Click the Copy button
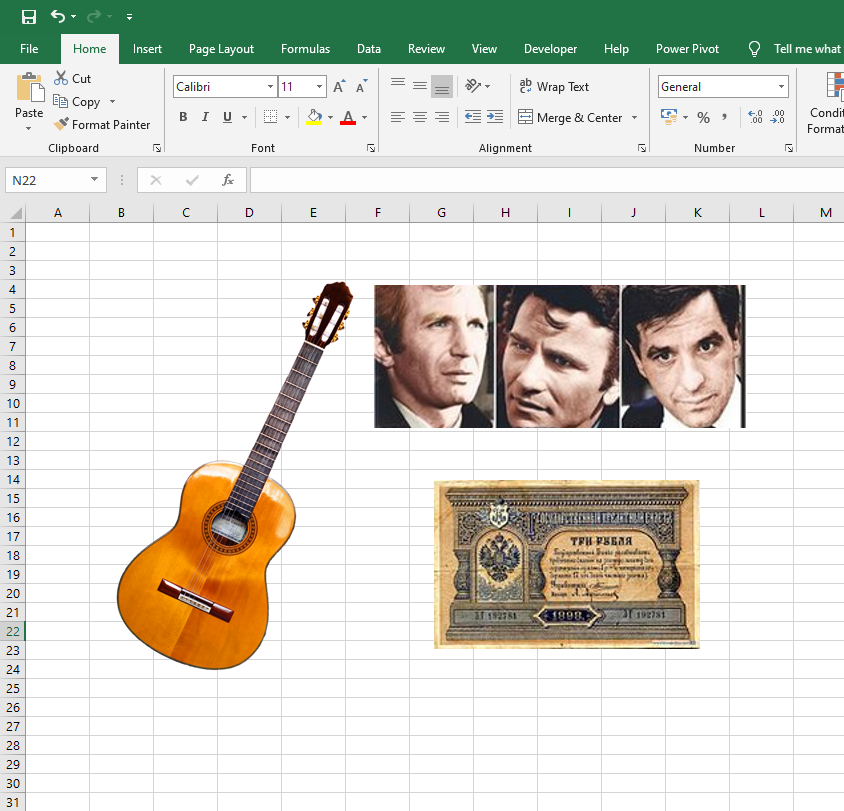844x811 pixels. (76, 102)
